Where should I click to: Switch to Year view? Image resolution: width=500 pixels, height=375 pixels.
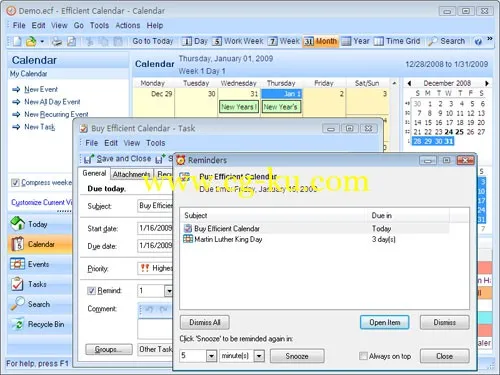tap(356, 41)
